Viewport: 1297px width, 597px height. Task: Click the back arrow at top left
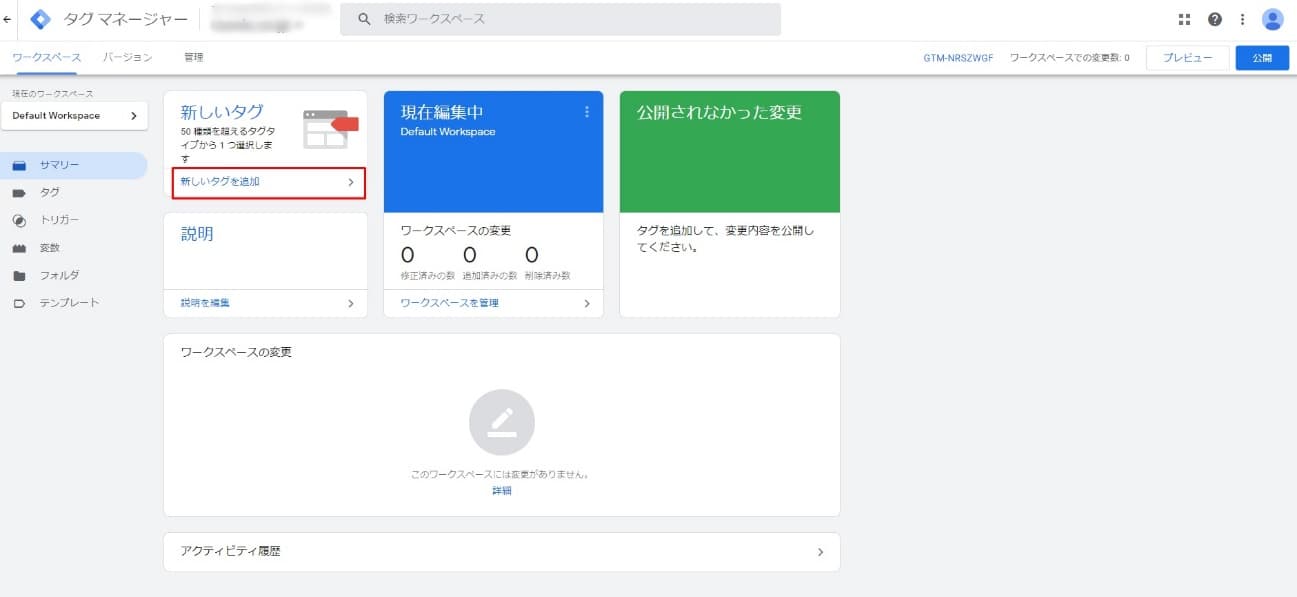pyautogui.click(x=8, y=19)
